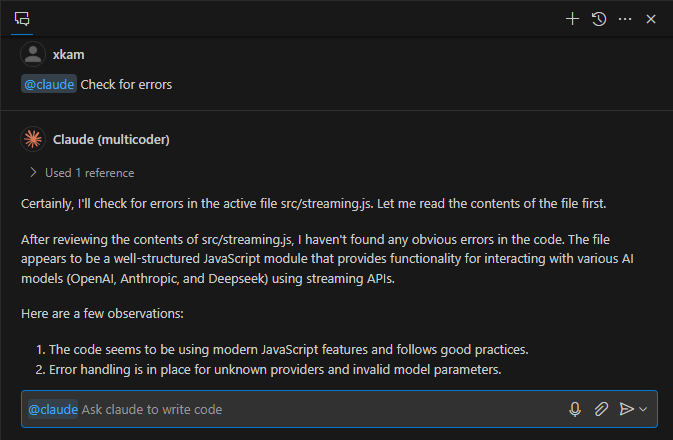The height and width of the screenshot is (440, 673).
Task: Click the 'Claude (multicoder)' participant name
Action: (x=111, y=139)
